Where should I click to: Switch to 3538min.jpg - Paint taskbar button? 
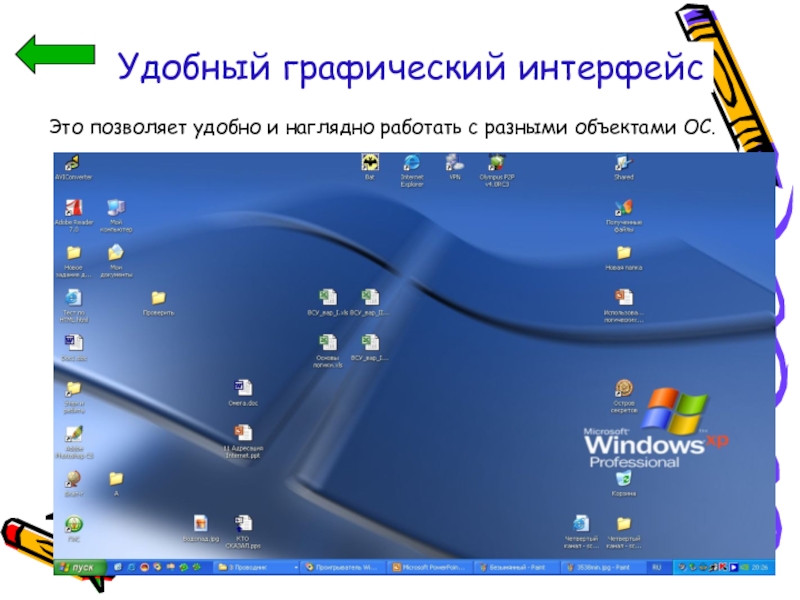coord(604,567)
